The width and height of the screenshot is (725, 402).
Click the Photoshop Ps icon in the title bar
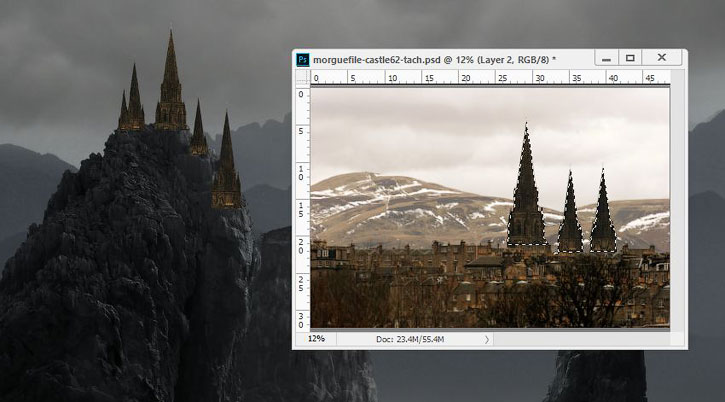click(302, 60)
